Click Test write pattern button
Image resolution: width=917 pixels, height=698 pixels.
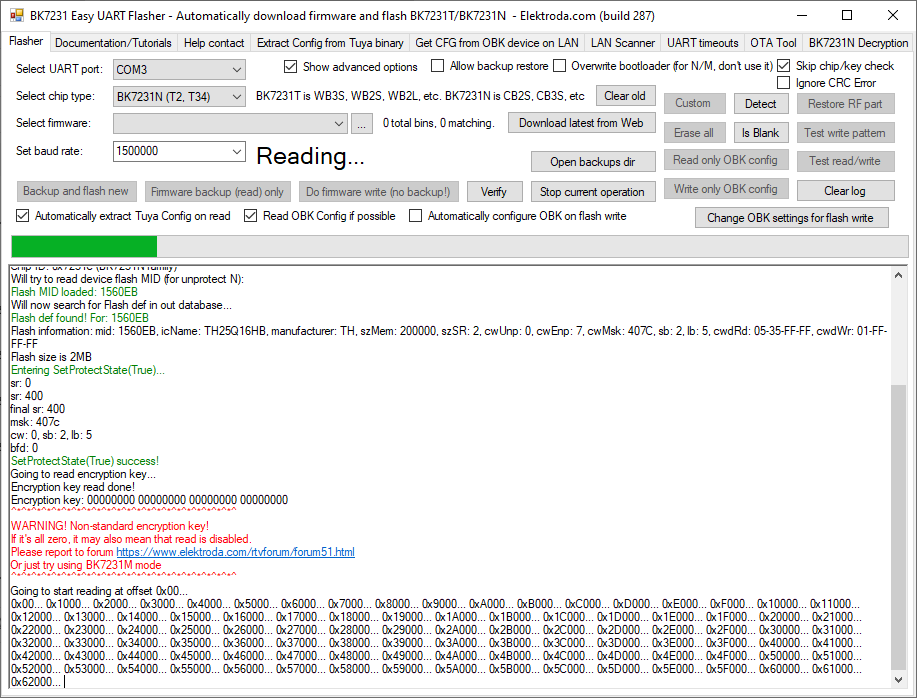click(845, 133)
